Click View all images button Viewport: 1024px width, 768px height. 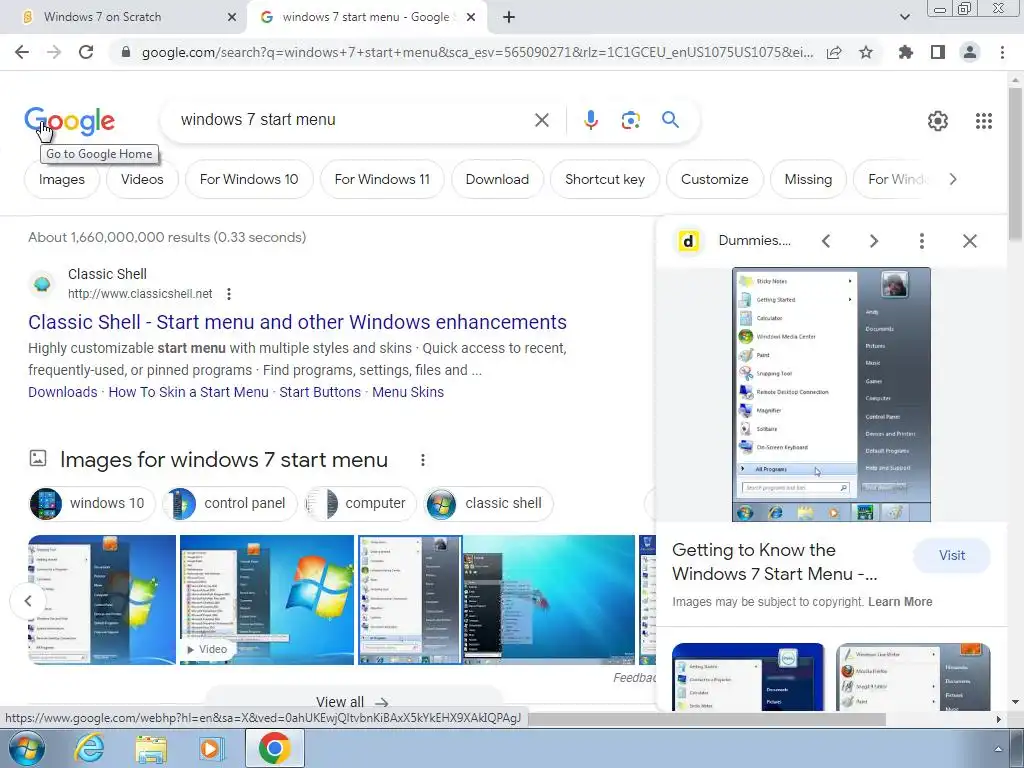pos(353,702)
